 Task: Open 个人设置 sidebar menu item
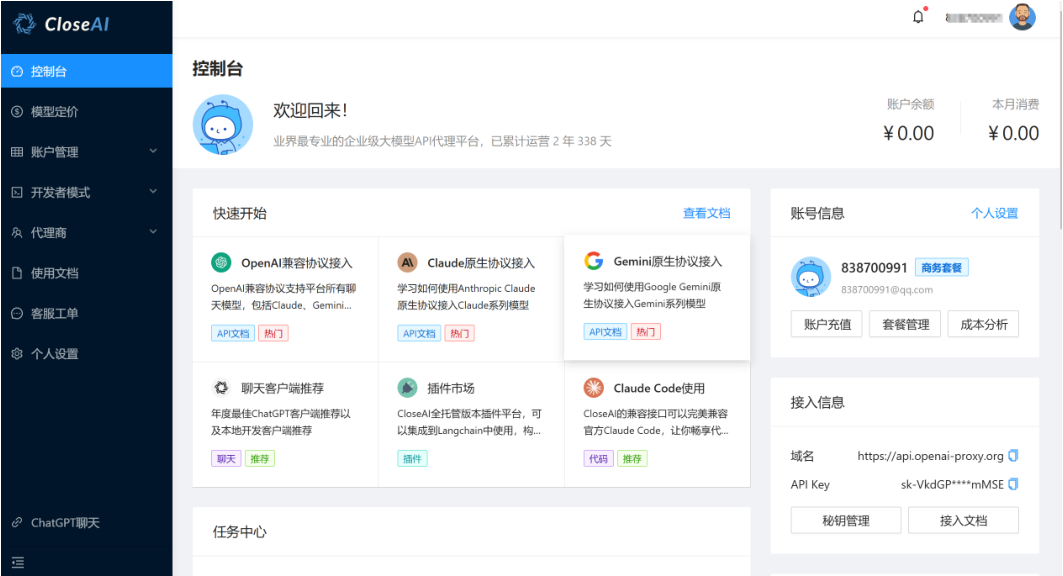[x=87, y=354]
